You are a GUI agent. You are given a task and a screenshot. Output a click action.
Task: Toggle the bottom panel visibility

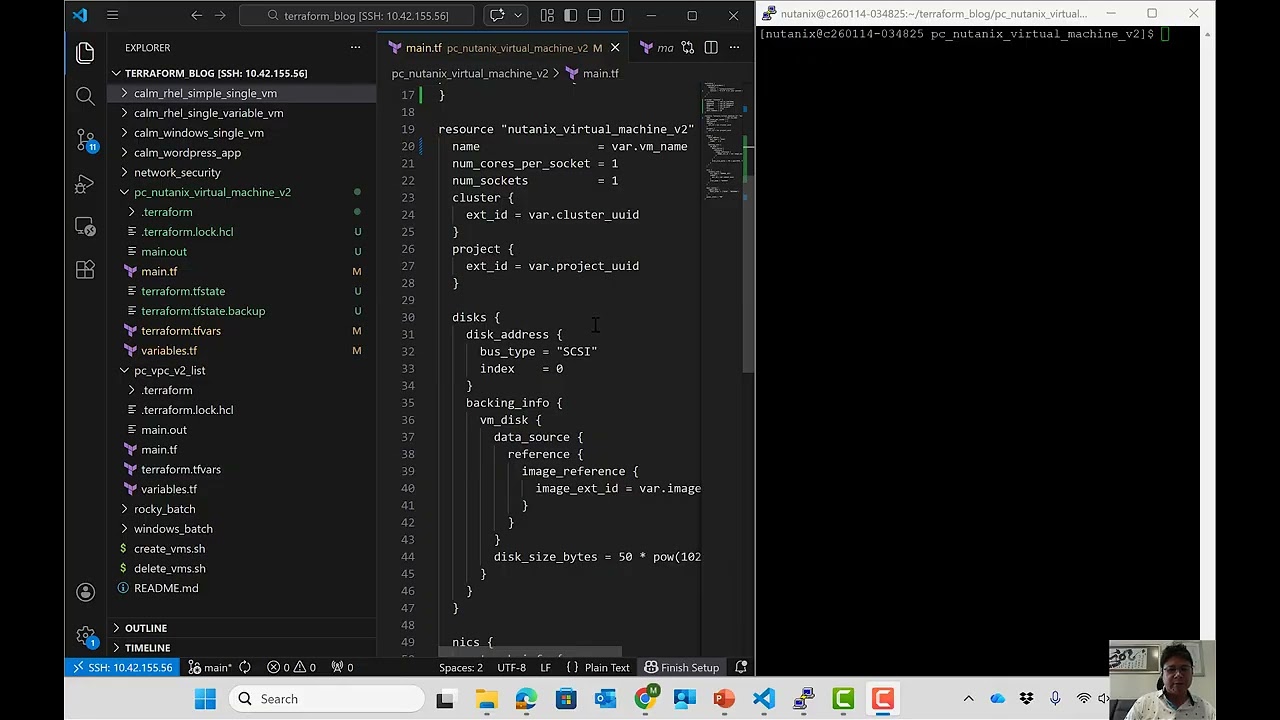pyautogui.click(x=594, y=15)
